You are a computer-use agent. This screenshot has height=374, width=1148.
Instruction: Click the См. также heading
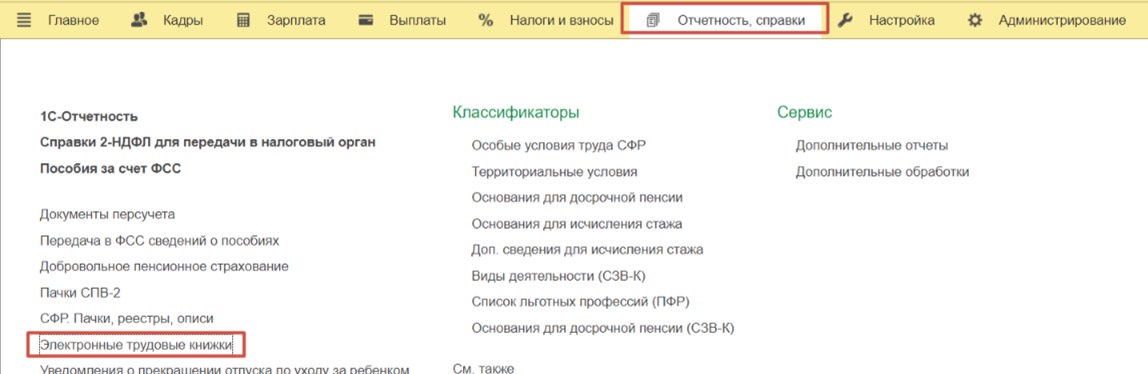pyautogui.click(x=483, y=368)
